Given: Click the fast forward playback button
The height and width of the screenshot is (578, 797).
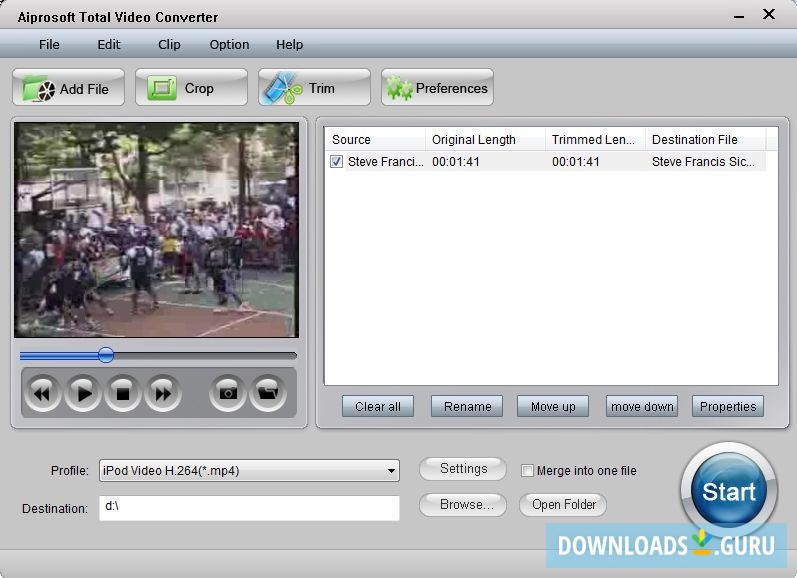Looking at the screenshot, I should coord(163,393).
